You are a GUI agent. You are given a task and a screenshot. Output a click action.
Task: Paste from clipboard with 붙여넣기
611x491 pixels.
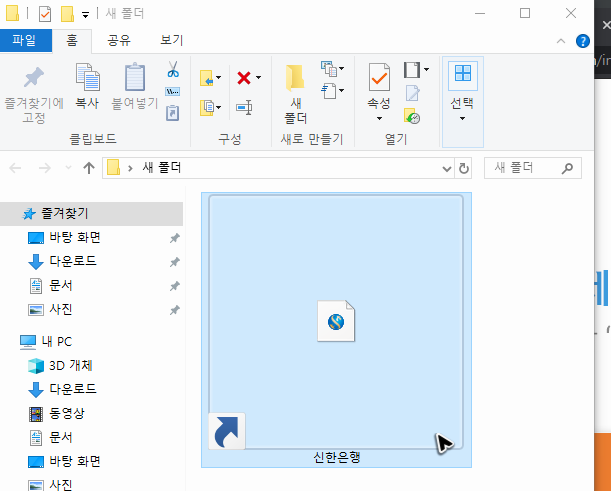[x=135, y=87]
